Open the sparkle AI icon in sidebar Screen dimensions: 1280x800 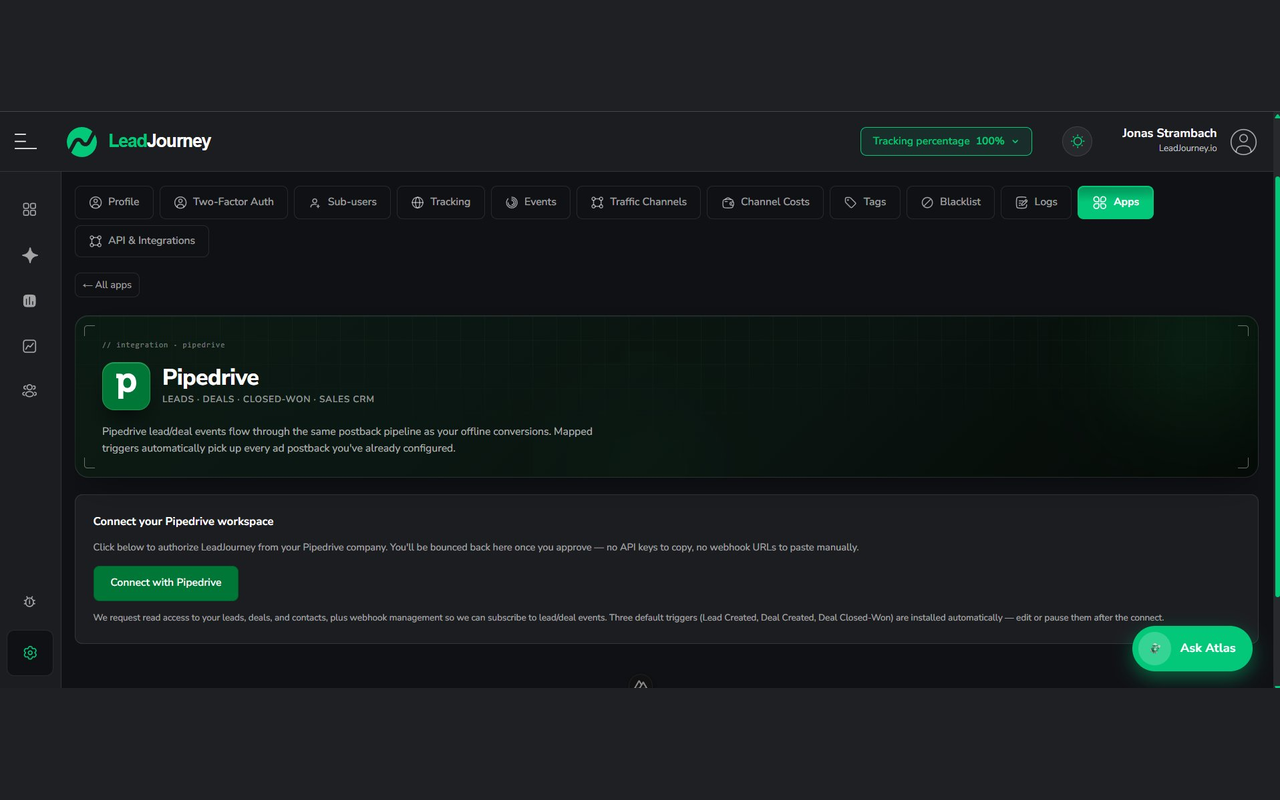coord(30,255)
